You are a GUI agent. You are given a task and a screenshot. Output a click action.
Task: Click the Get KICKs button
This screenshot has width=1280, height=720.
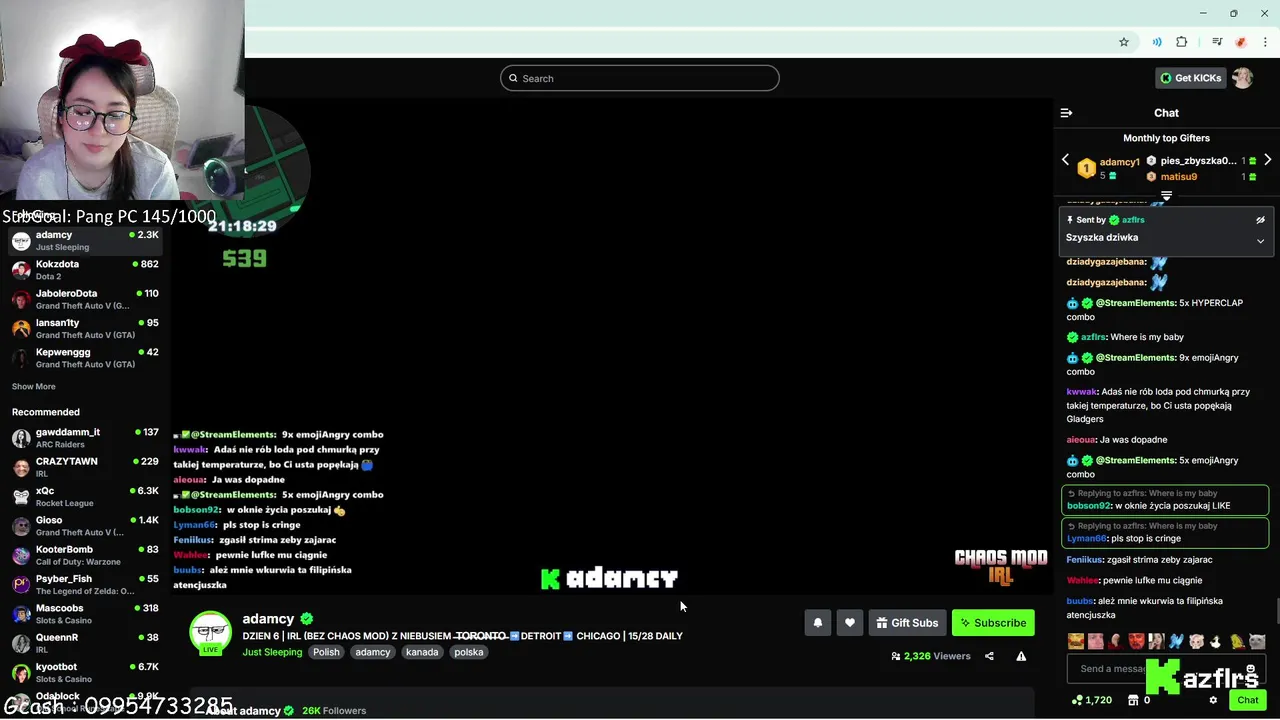1190,78
